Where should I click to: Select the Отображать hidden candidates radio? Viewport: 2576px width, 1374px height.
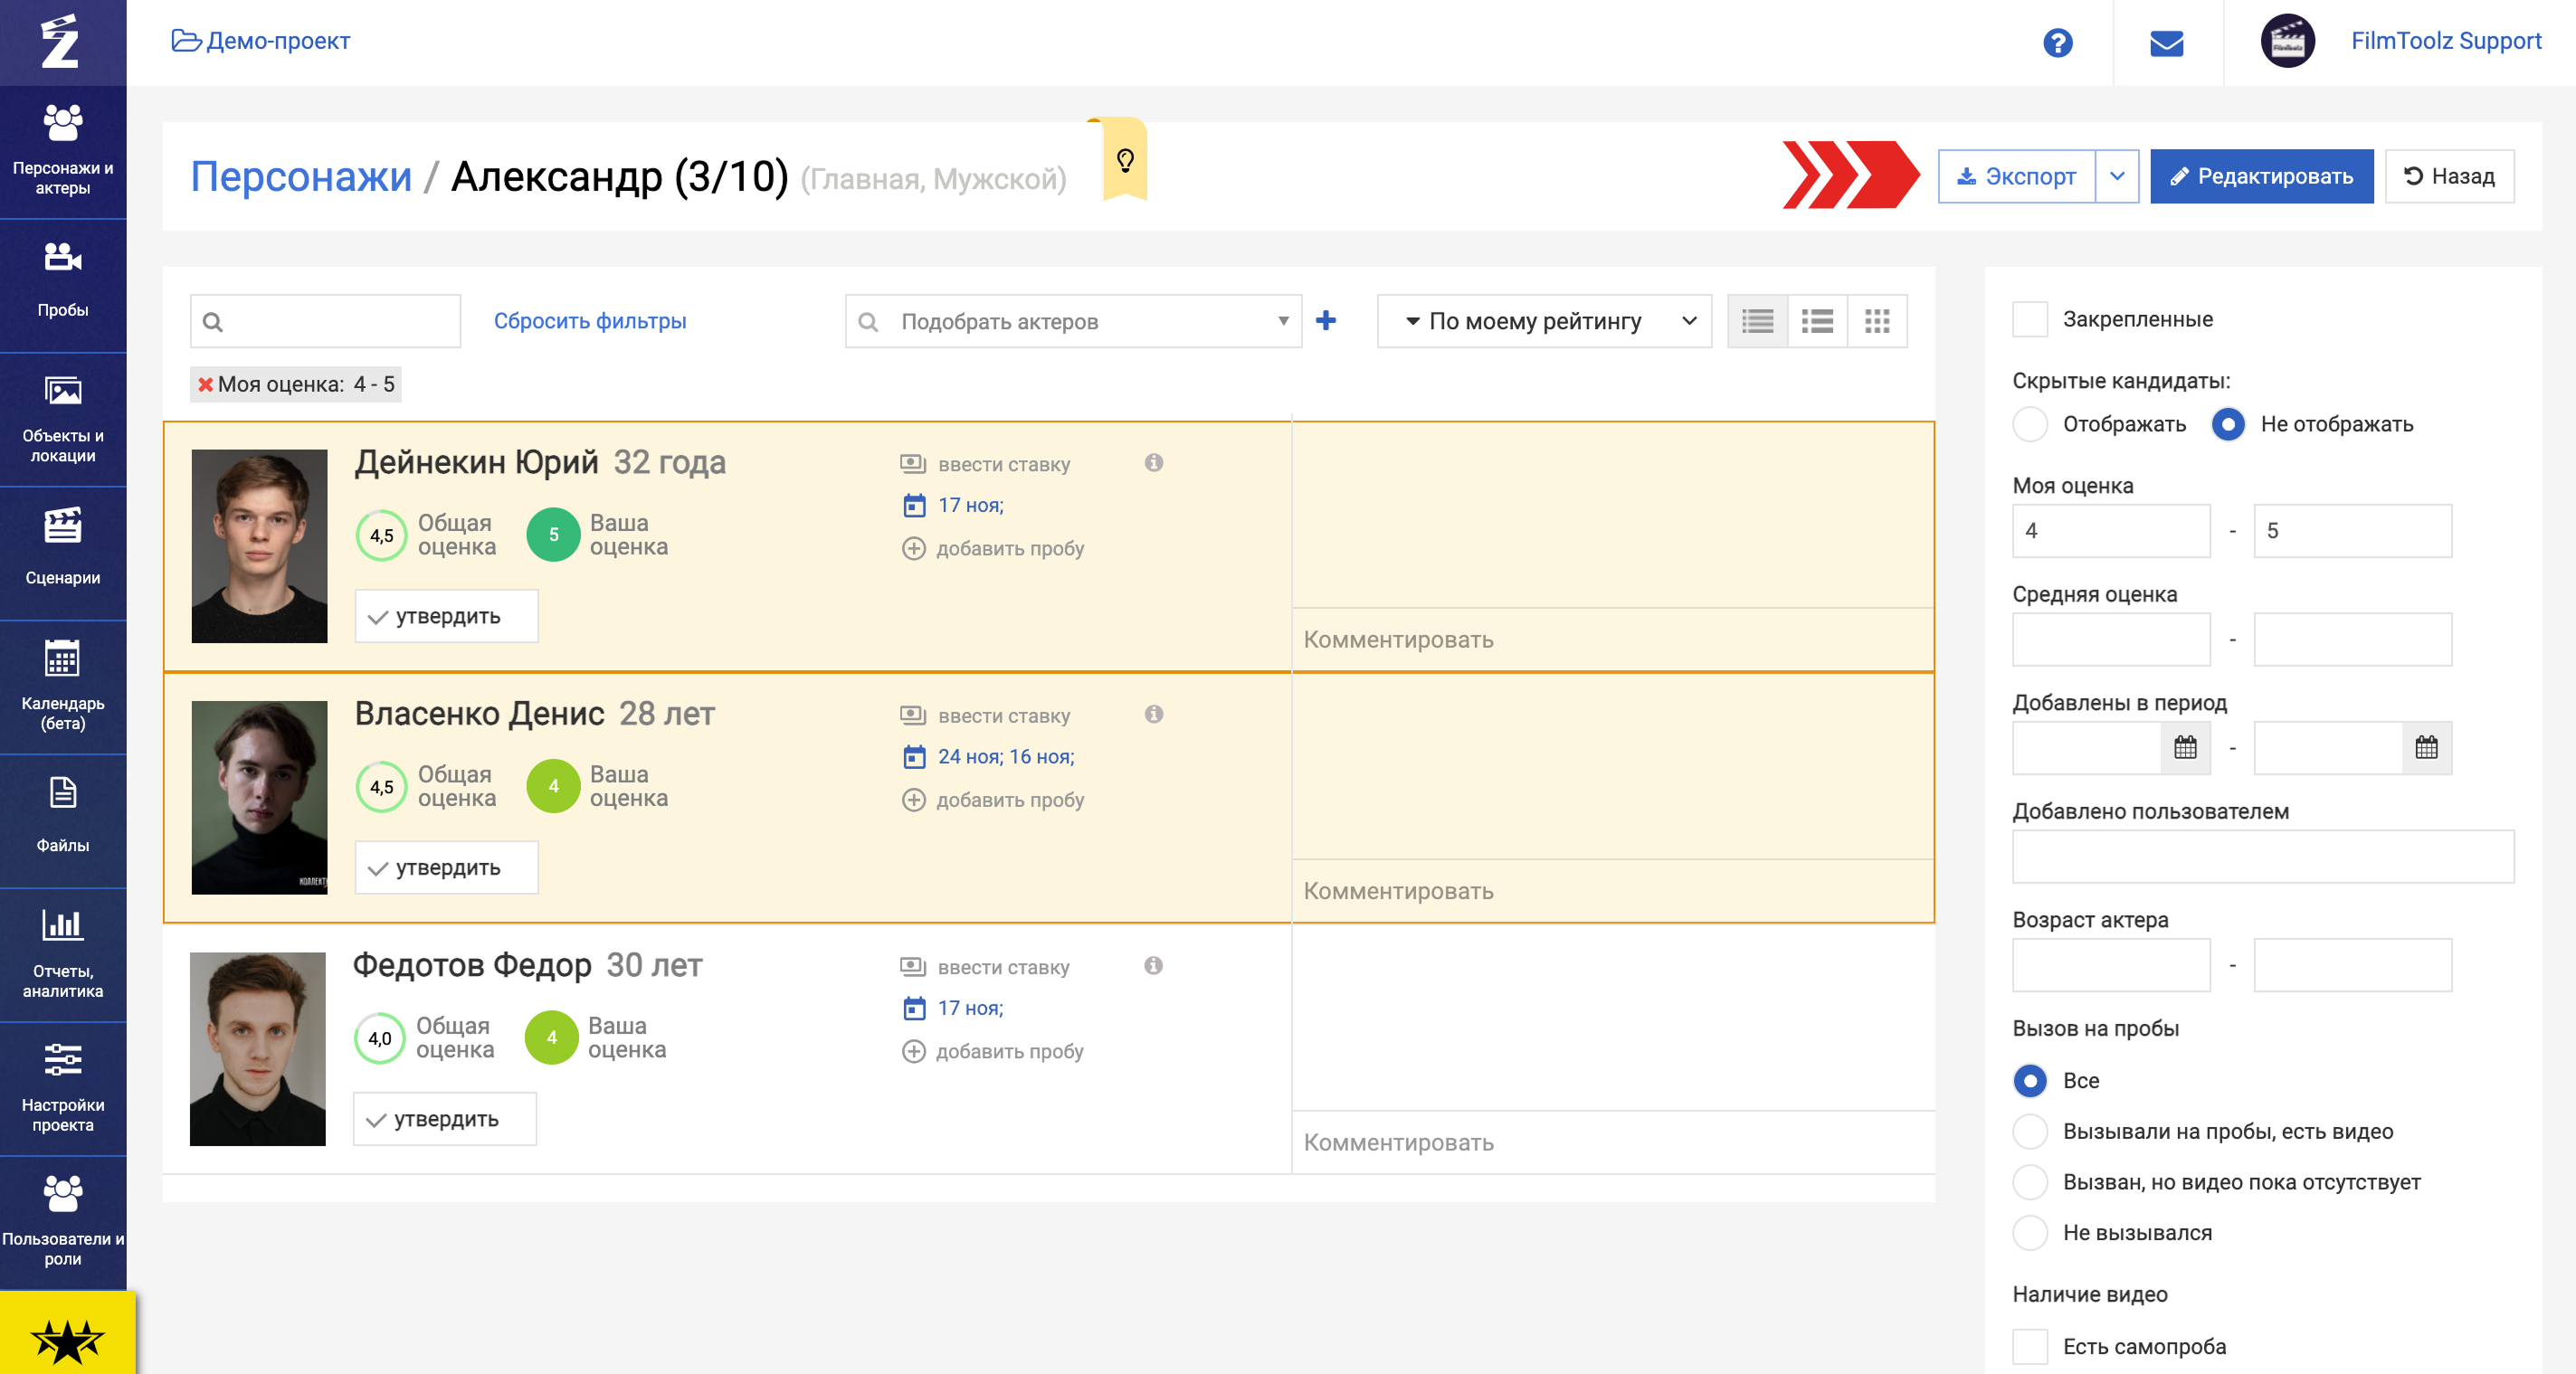[x=2030, y=424]
